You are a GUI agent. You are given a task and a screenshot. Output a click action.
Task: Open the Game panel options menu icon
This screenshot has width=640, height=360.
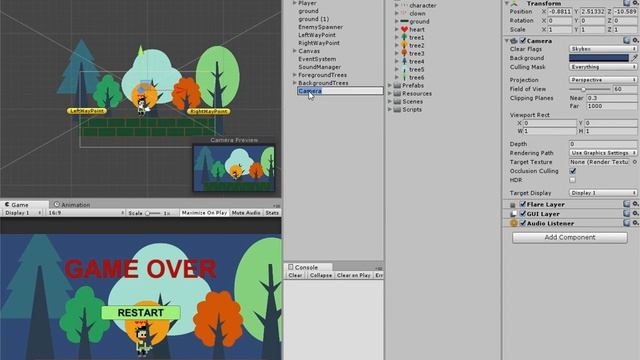tap(277, 205)
